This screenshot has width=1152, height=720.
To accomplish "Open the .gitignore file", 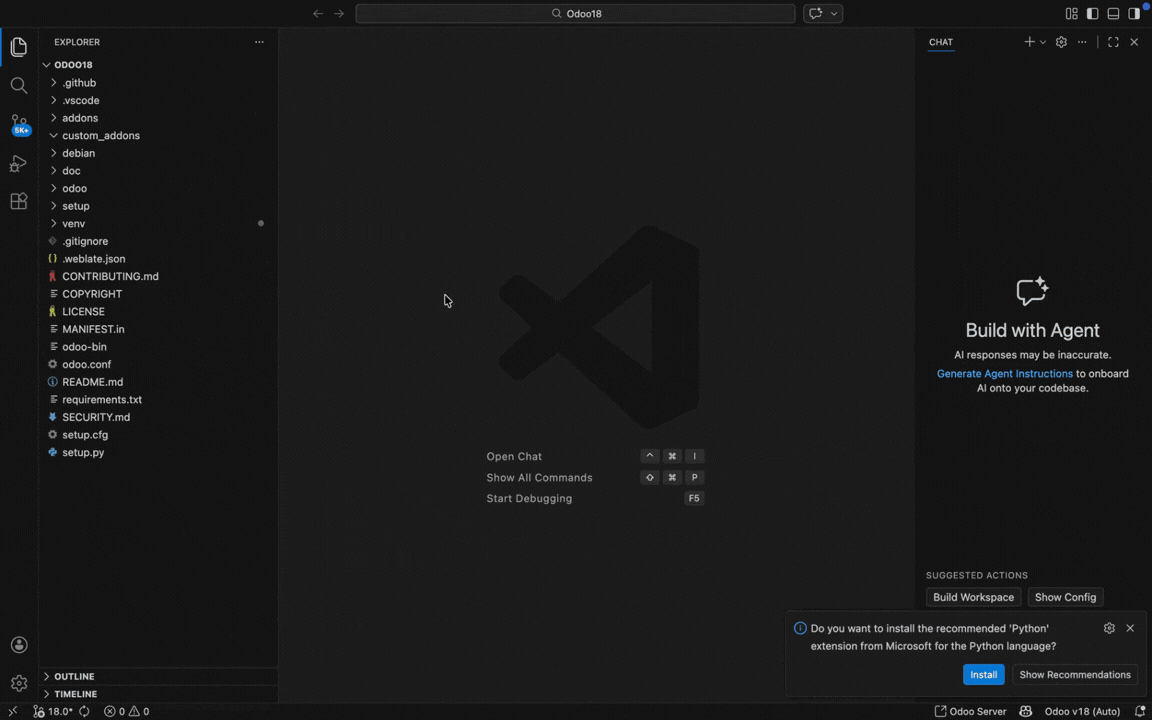I will coord(158,241).
